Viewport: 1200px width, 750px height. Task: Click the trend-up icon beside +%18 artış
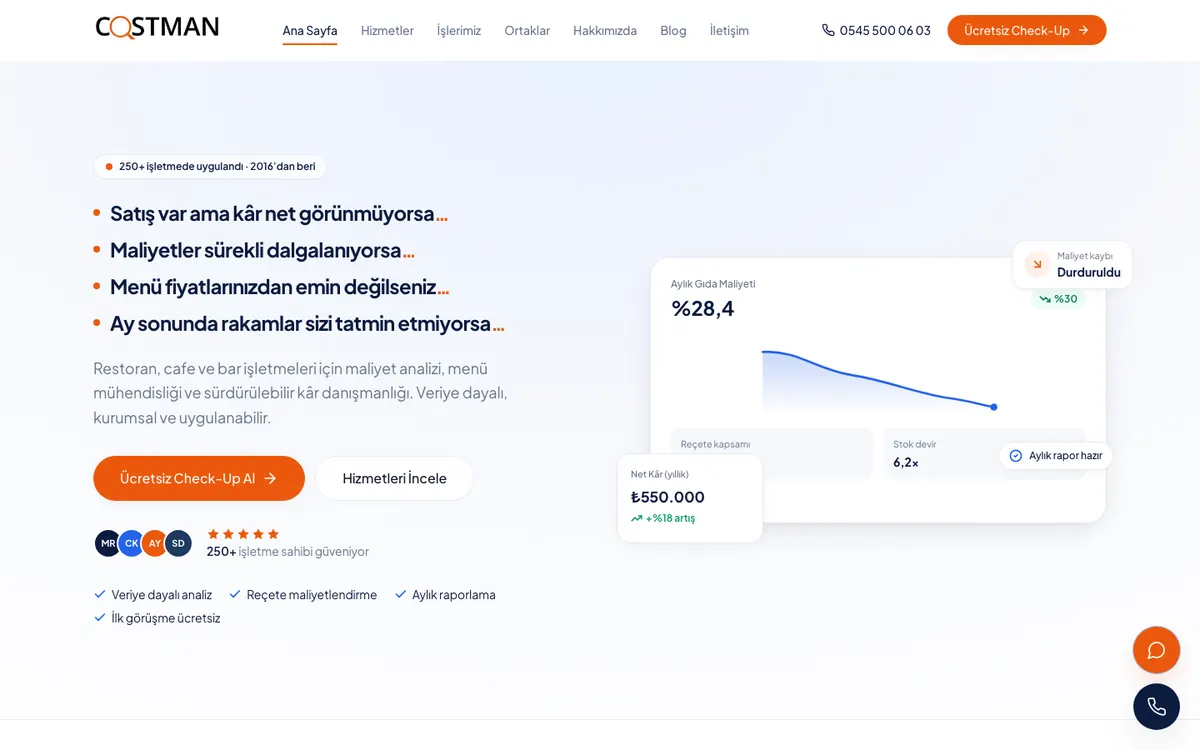(637, 518)
